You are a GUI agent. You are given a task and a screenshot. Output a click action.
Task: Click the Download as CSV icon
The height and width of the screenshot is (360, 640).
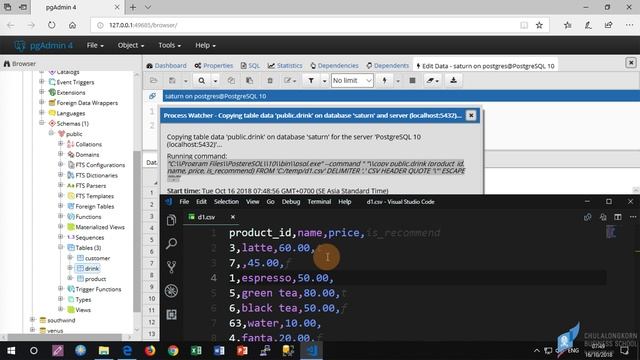453,80
